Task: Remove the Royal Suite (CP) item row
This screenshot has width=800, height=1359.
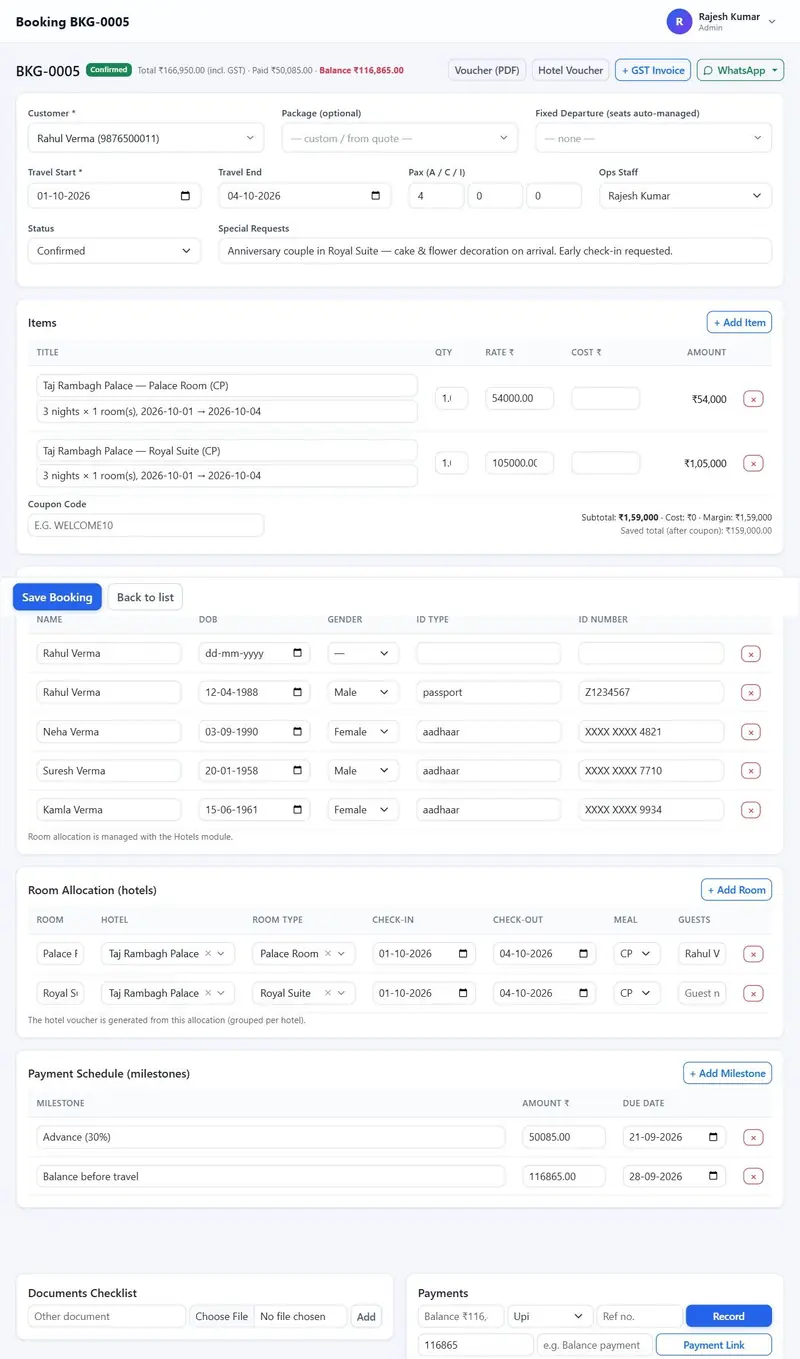Action: (x=753, y=463)
